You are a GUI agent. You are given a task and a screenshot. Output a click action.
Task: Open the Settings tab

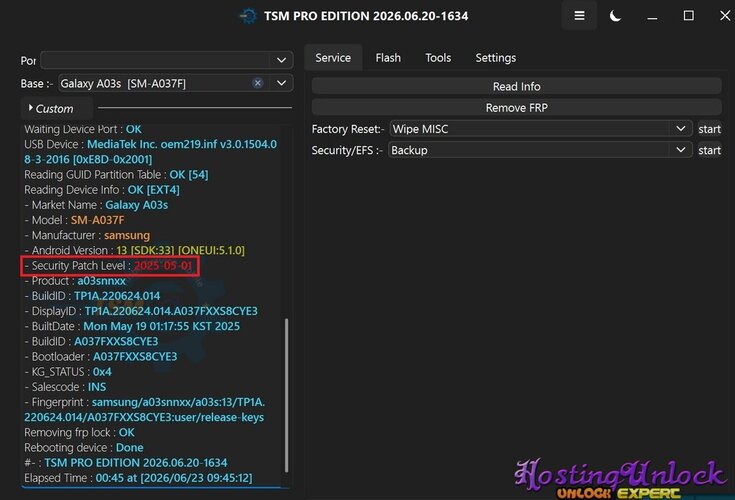tap(495, 58)
